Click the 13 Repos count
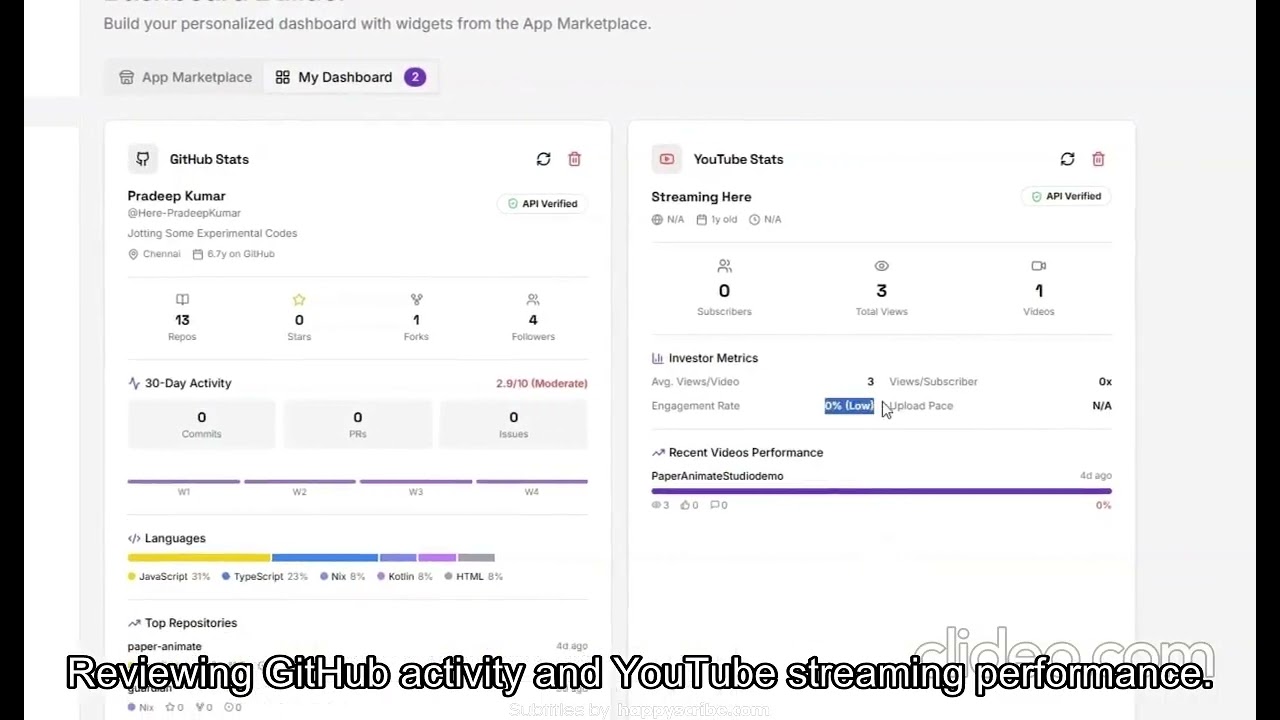The image size is (1280, 720). [x=182, y=320]
